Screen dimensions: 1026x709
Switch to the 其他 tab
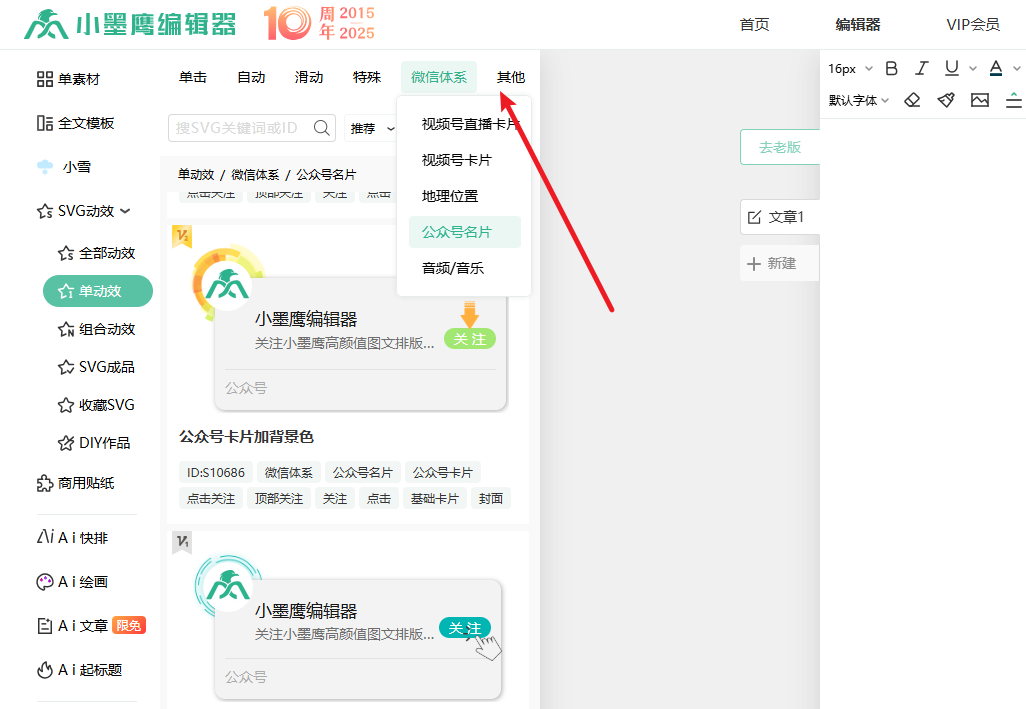[511, 77]
